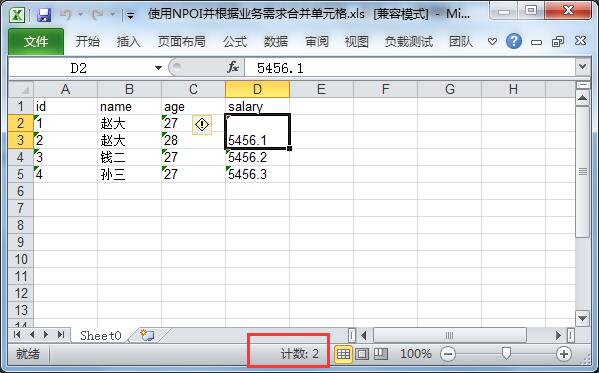Click the Save icon in the quick access toolbar
Screen dimensions: 599x373
(44, 15)
